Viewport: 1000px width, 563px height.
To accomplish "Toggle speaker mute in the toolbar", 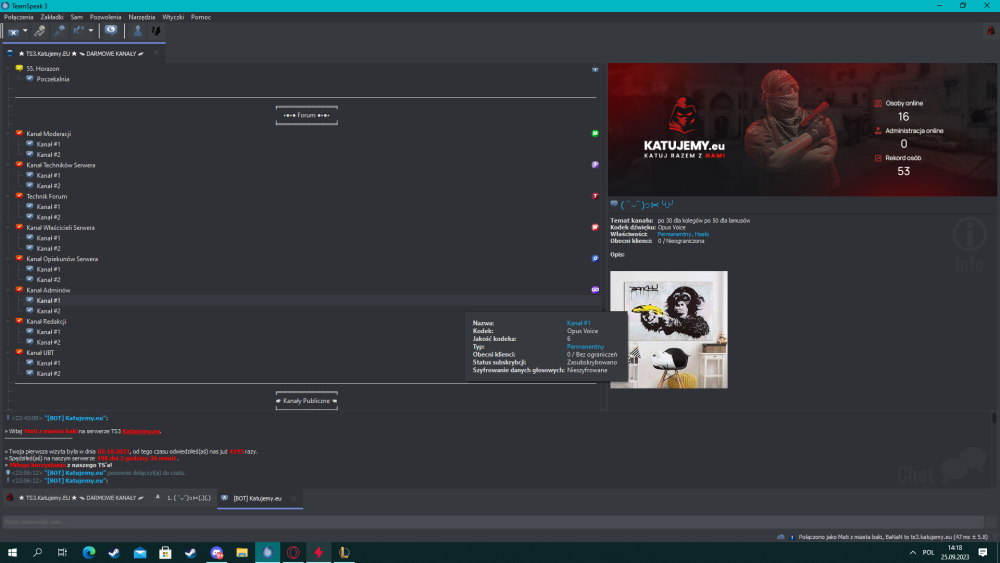I will tap(59, 31).
